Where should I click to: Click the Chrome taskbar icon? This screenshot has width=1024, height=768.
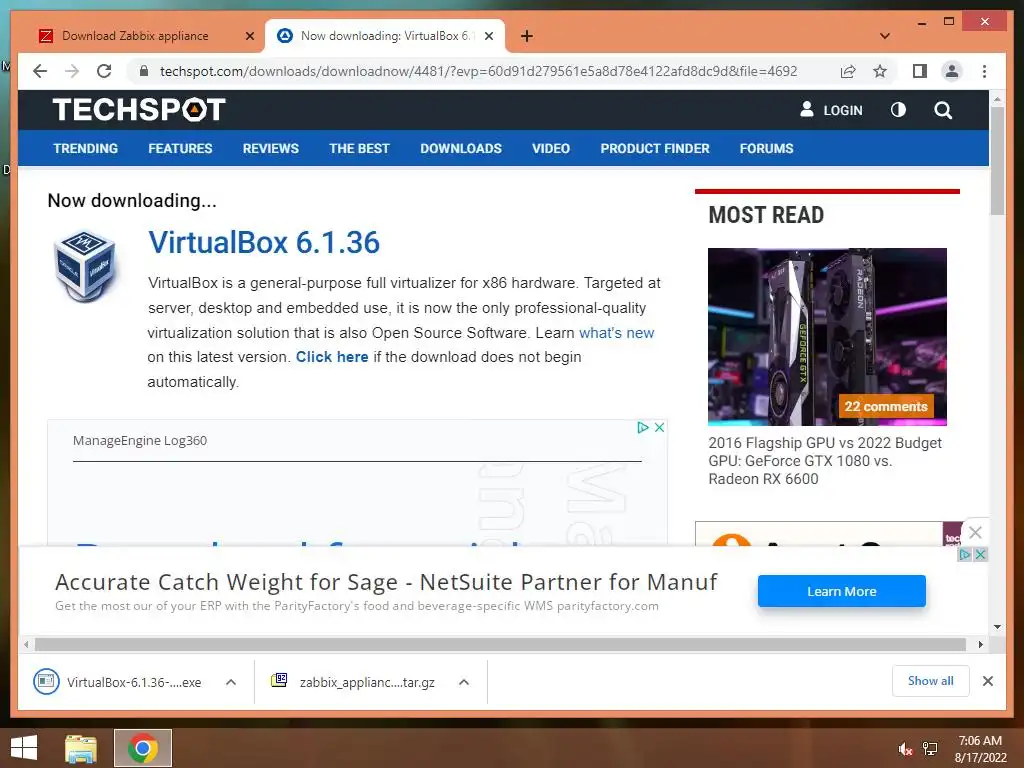[142, 748]
